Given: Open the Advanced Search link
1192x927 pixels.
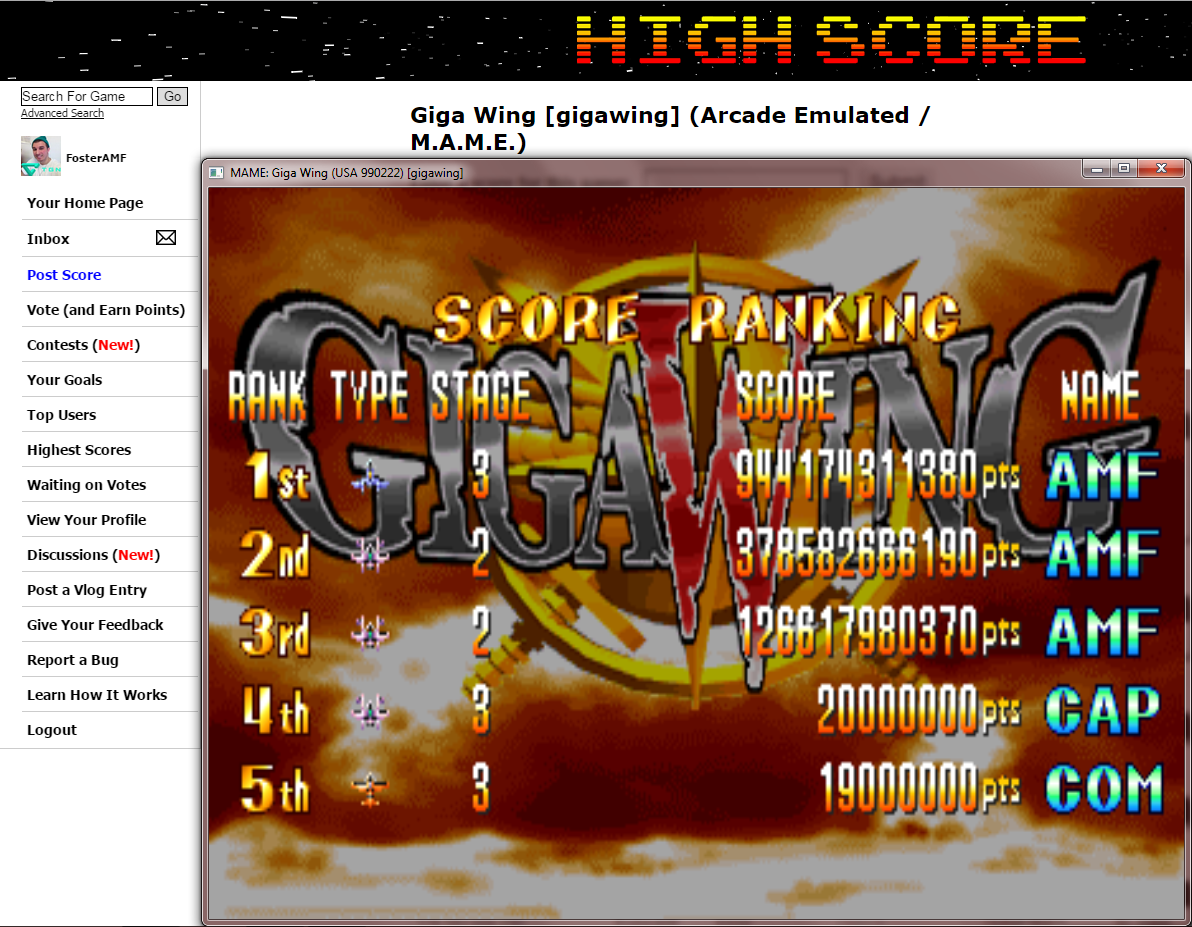Looking at the screenshot, I should pyautogui.click(x=62, y=114).
